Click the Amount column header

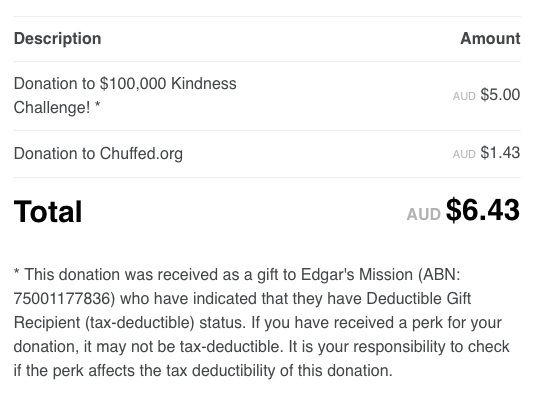[x=490, y=38]
